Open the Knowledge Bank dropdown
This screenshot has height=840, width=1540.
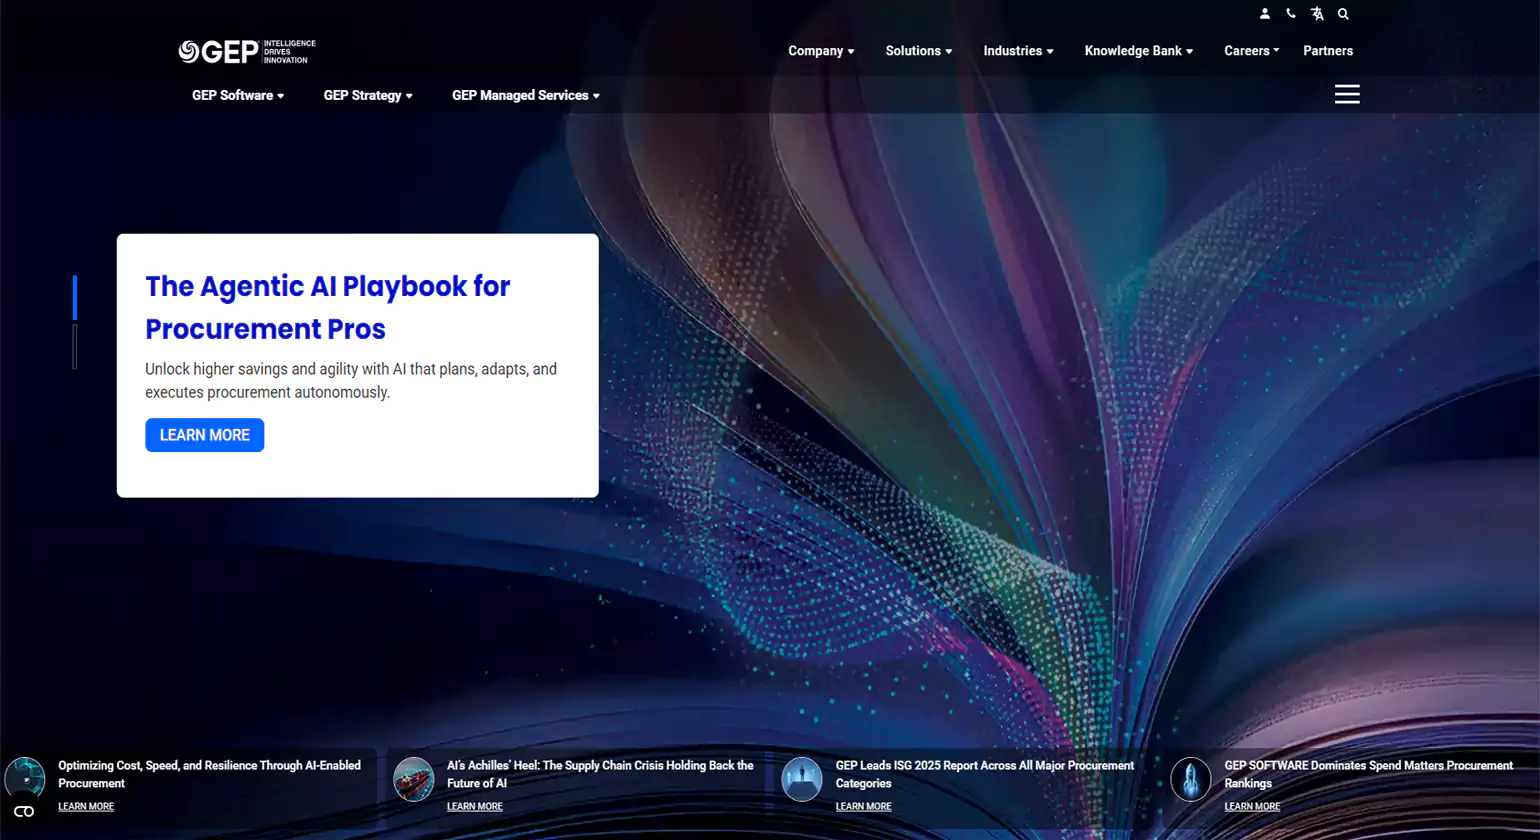tap(1138, 51)
